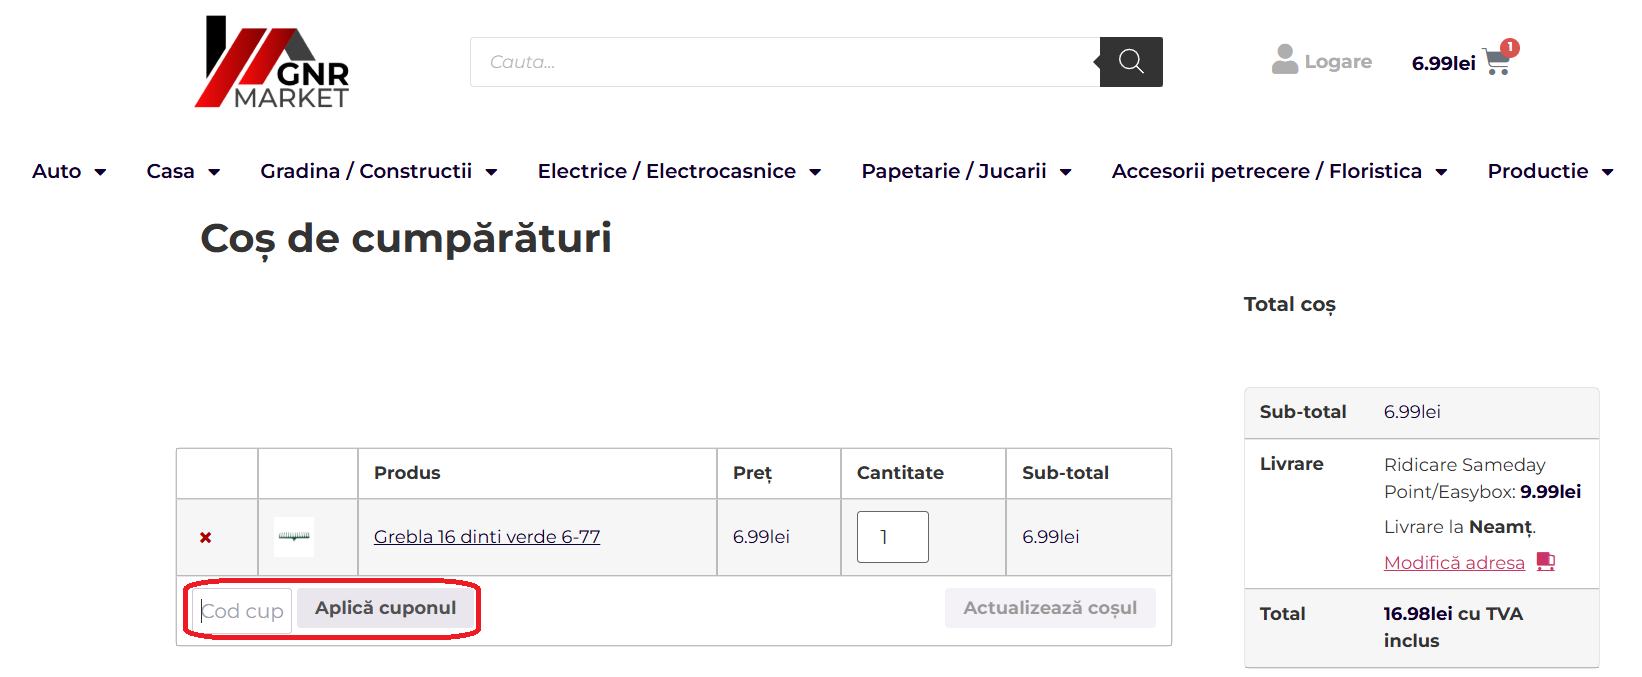Follow the Modifică adresa link
This screenshot has height=677, width=1642.
[1454, 563]
